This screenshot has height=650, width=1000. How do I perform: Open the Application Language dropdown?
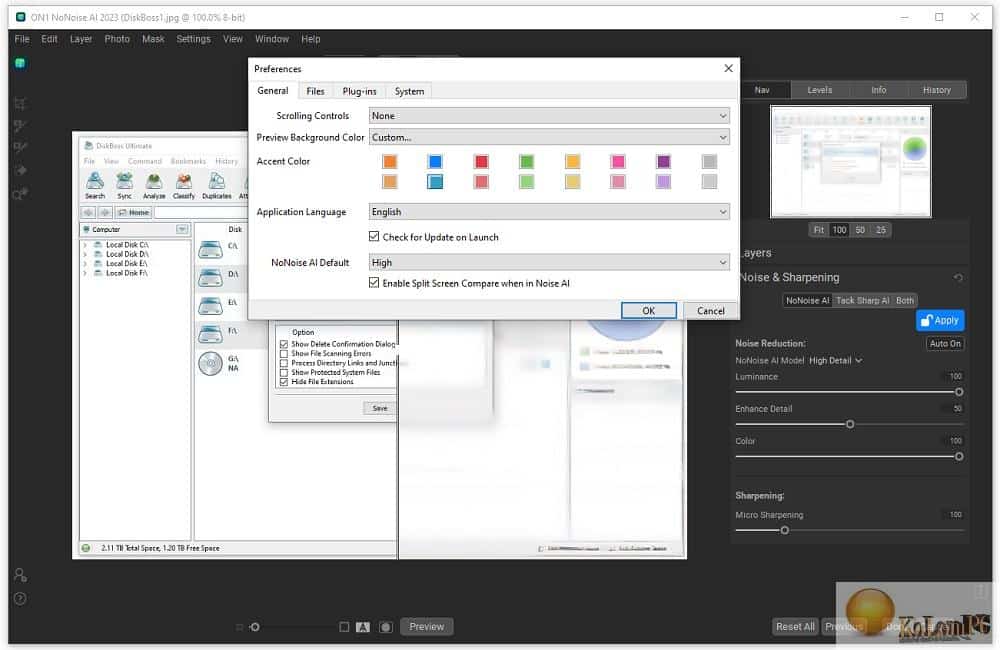click(x=549, y=212)
